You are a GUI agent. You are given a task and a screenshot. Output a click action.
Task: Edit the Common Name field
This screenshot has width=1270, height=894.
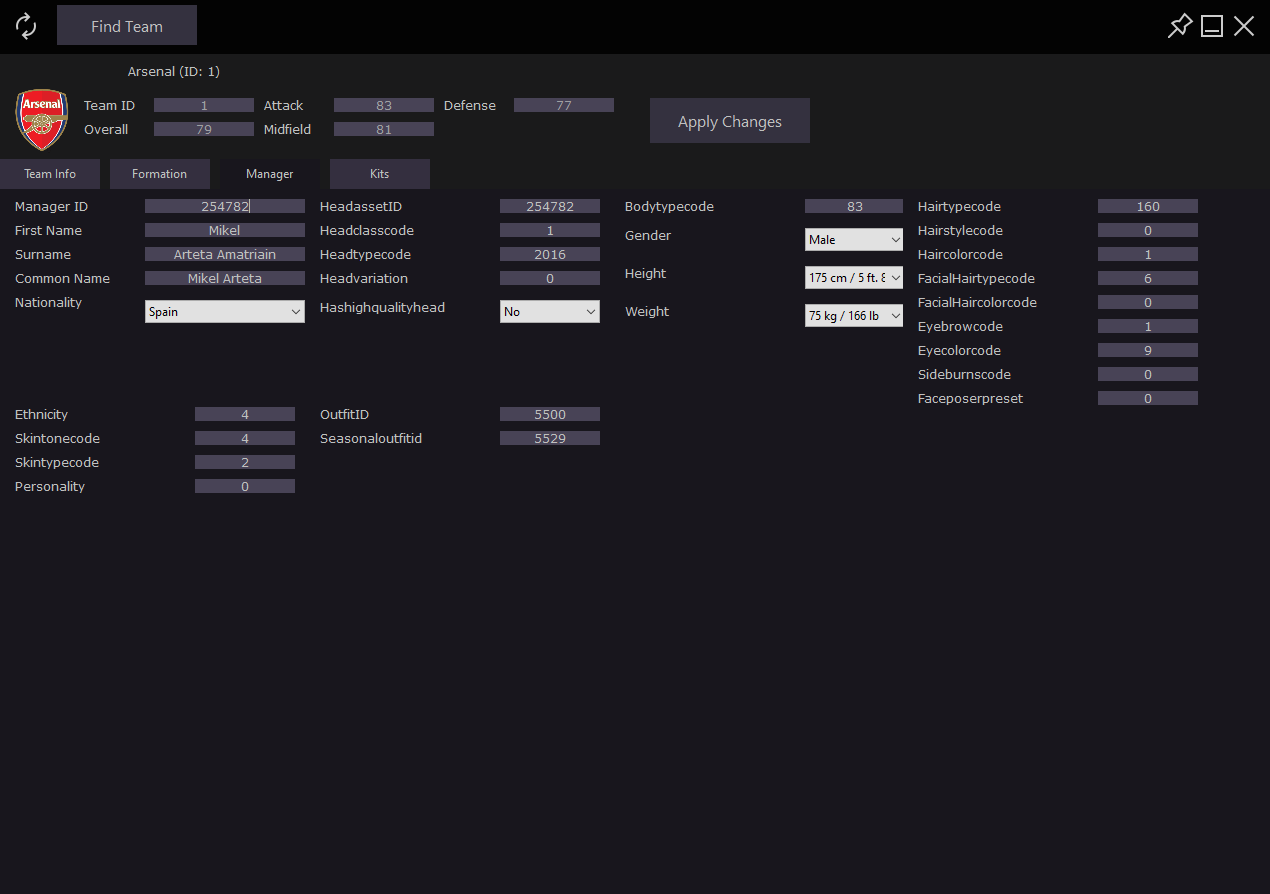tap(225, 278)
